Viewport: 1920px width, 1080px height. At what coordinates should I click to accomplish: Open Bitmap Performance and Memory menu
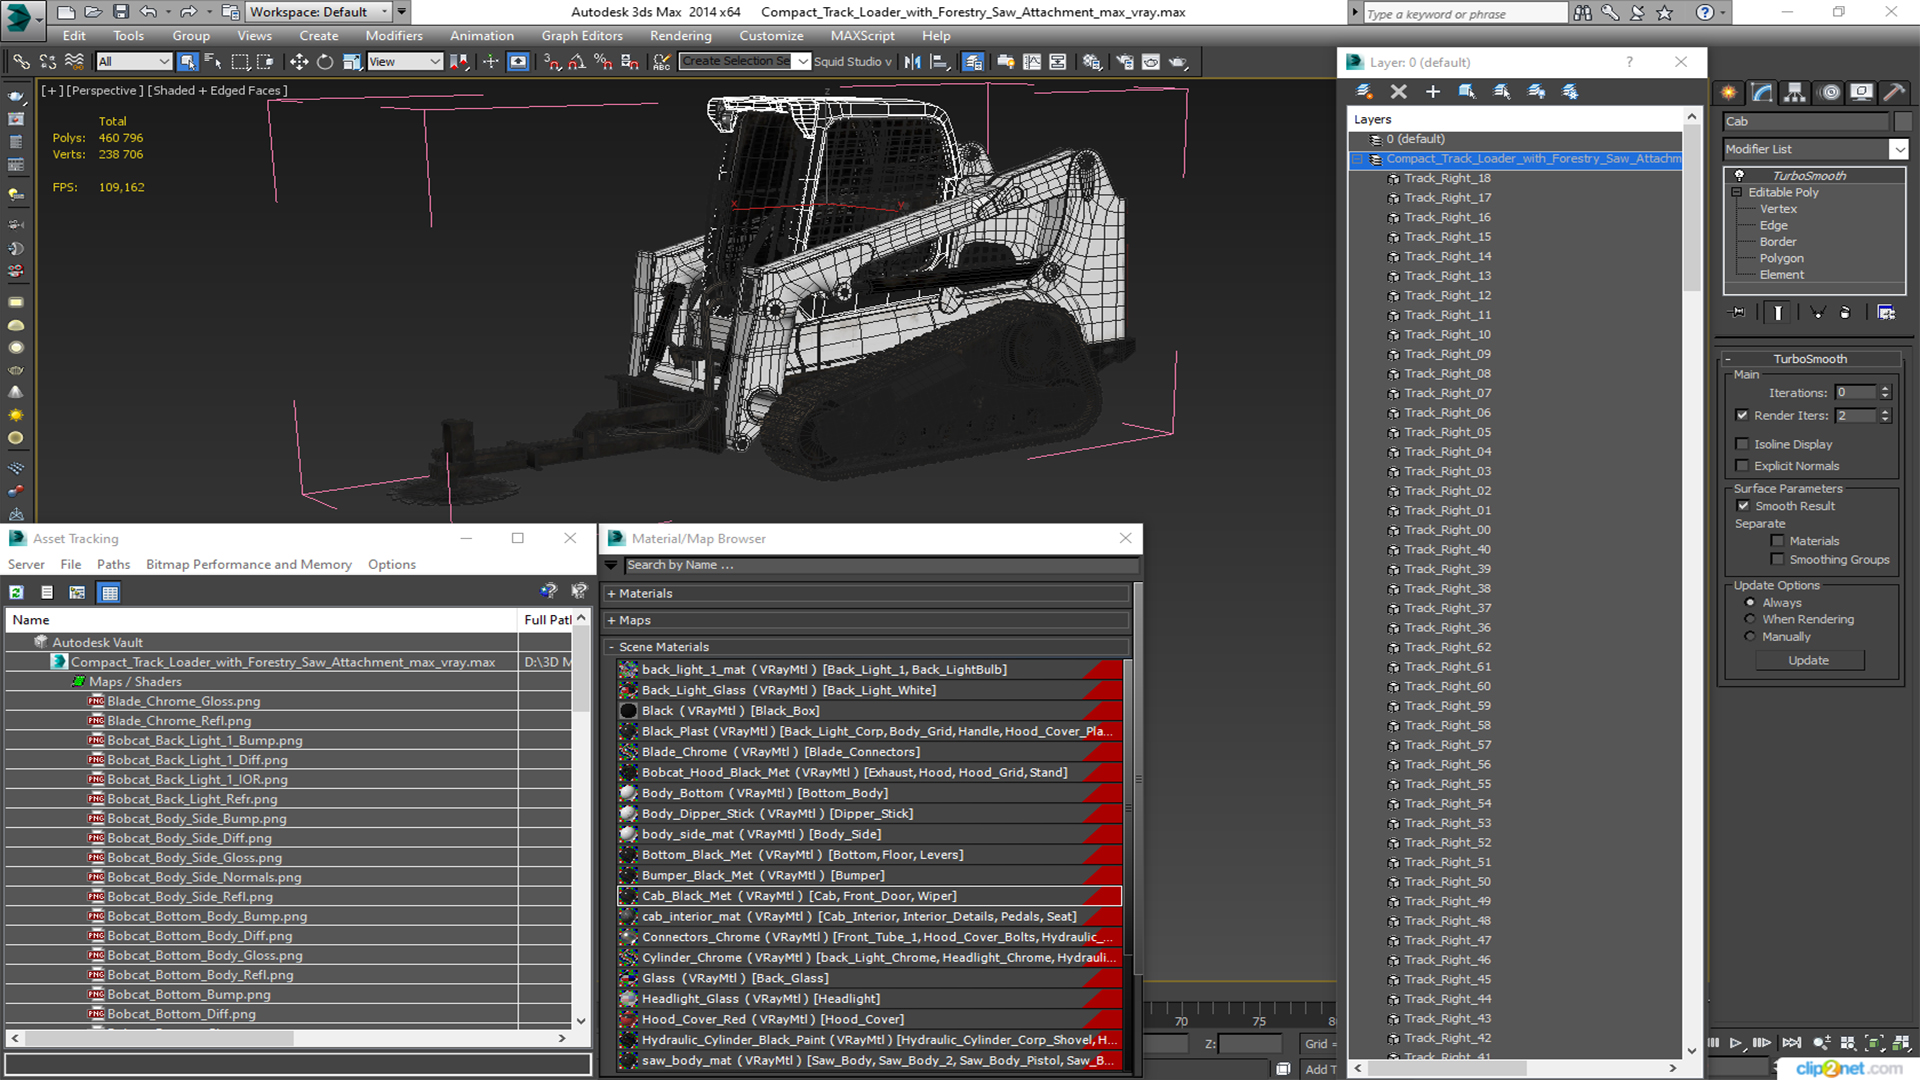click(x=249, y=565)
